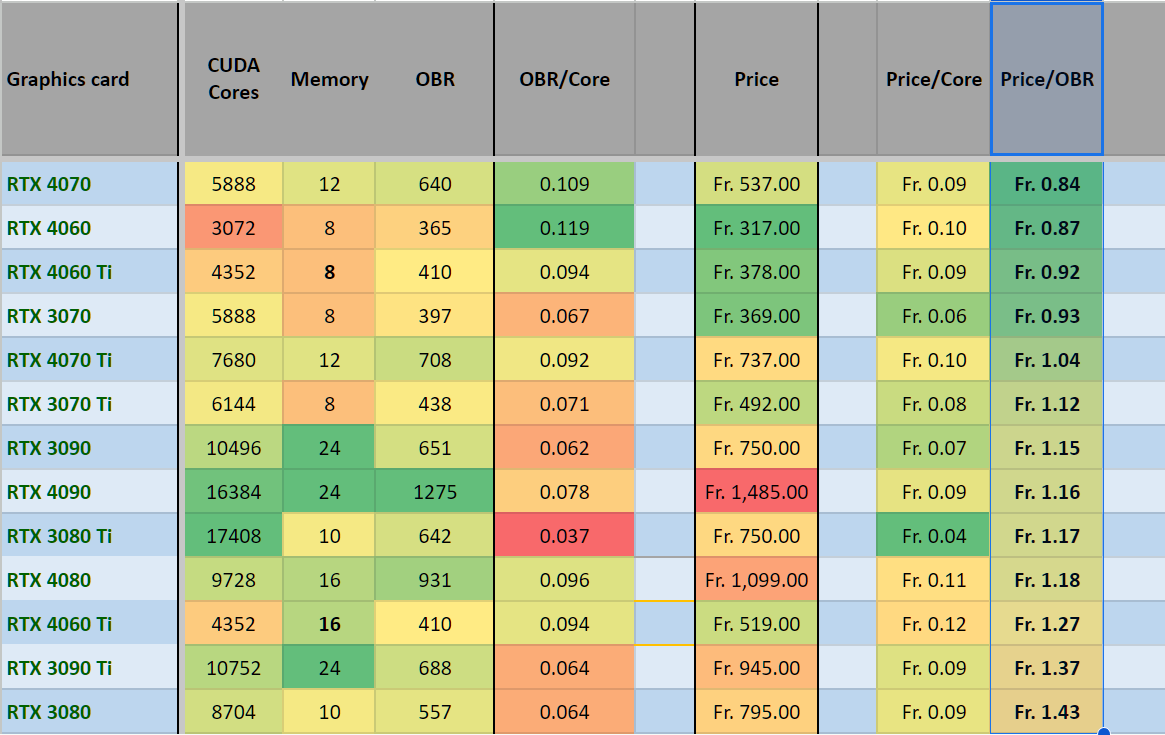Image resolution: width=1165 pixels, height=735 pixels.
Task: Click the bold 16 memory cell
Action: pos(329,624)
